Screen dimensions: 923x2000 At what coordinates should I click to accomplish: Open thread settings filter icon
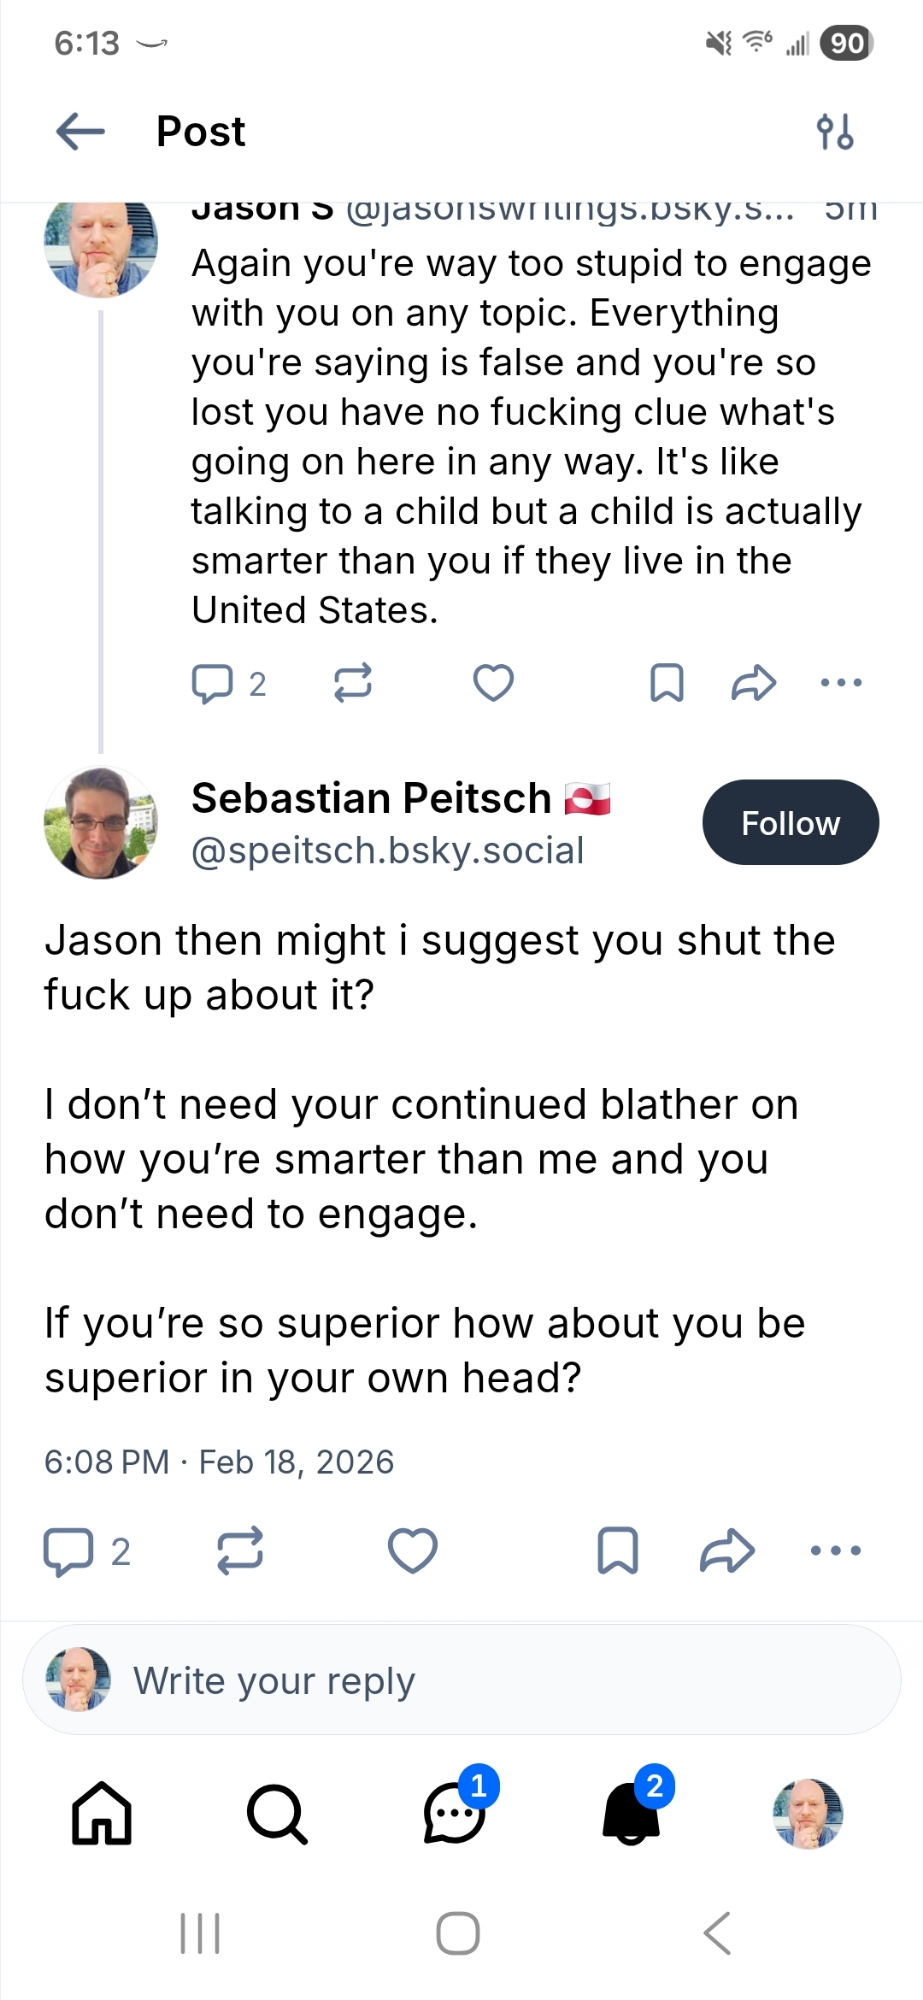click(x=834, y=131)
